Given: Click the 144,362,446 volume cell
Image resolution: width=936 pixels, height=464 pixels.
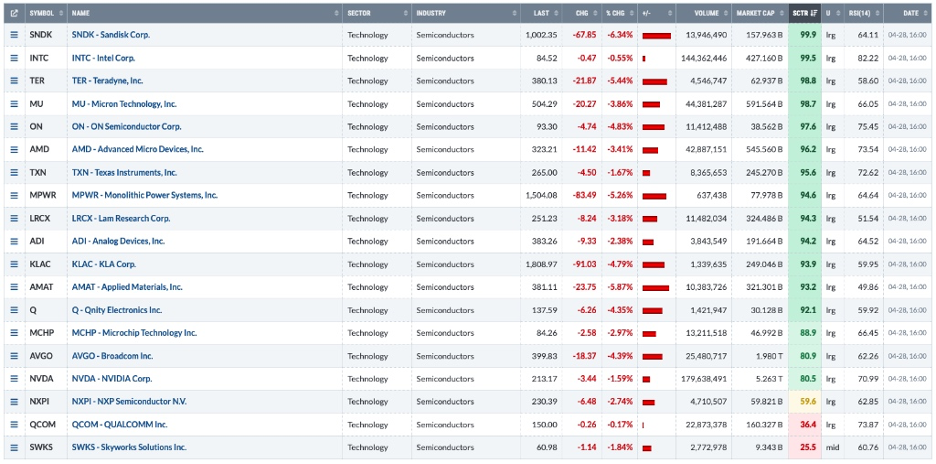Looking at the screenshot, I should 704,58.
